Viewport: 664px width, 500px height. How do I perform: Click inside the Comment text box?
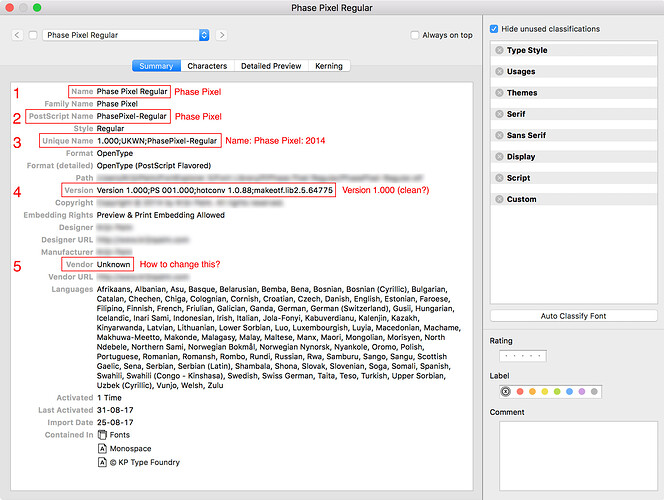[x=578, y=456]
